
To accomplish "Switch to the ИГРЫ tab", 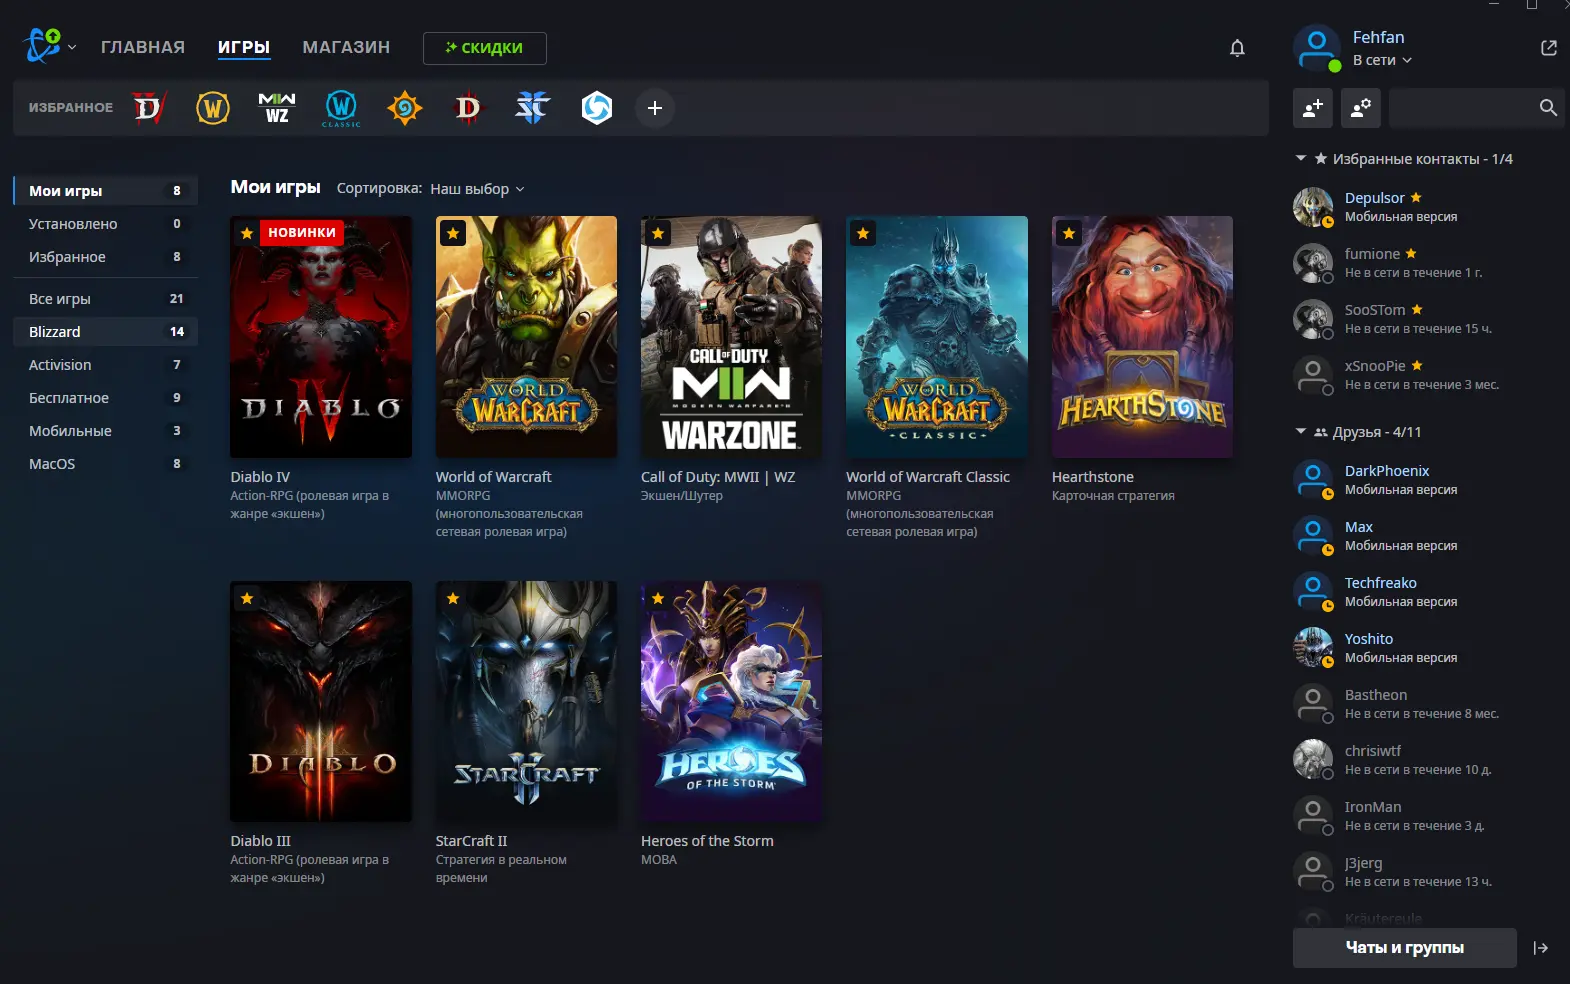I will tap(244, 47).
